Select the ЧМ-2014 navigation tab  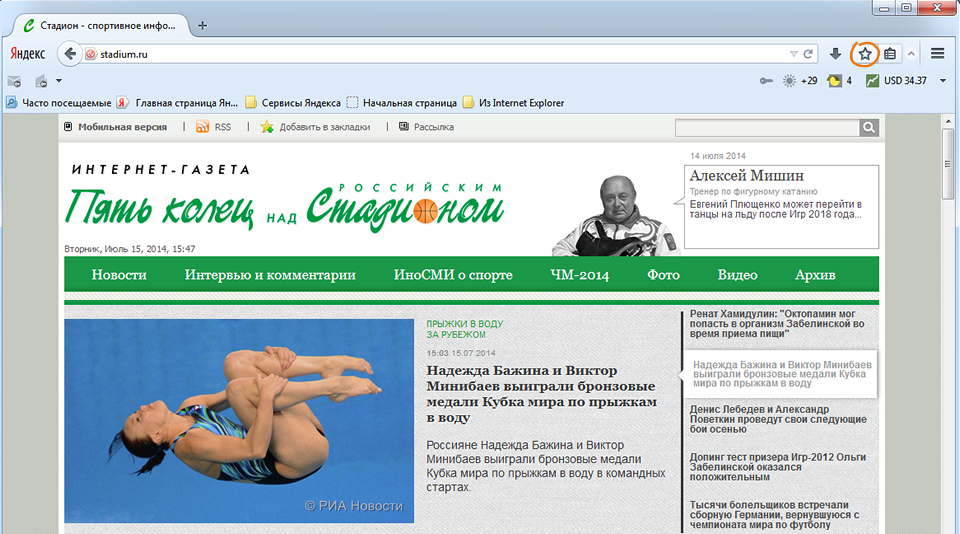(x=579, y=275)
